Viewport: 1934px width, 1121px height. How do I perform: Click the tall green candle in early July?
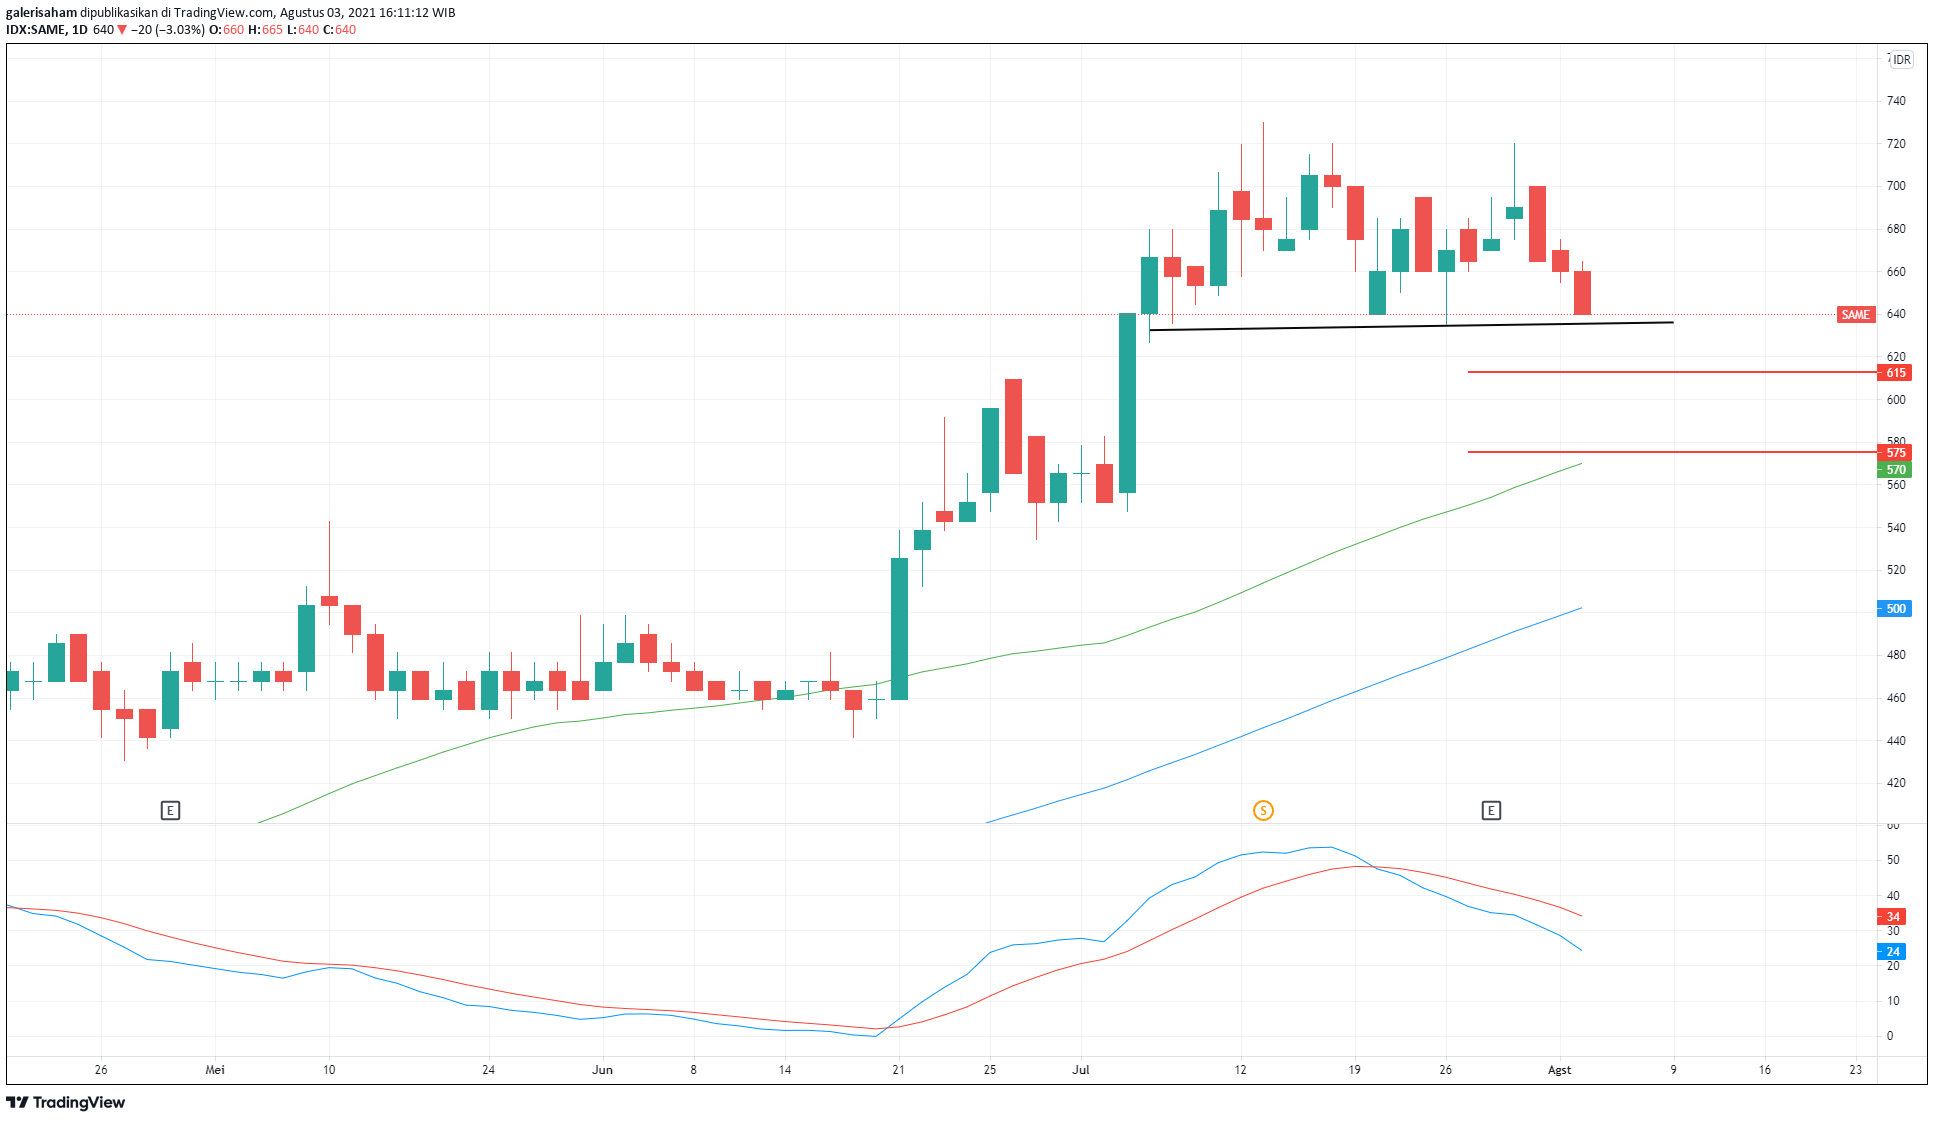(1127, 403)
